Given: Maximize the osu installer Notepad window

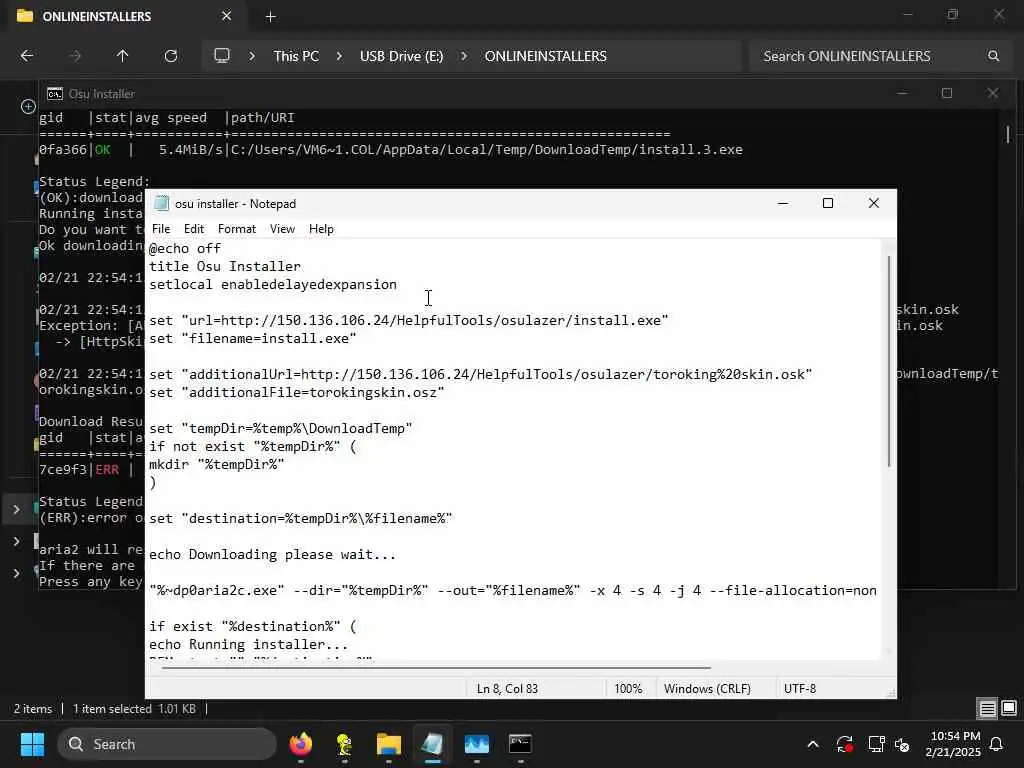Looking at the screenshot, I should click(x=828, y=203).
